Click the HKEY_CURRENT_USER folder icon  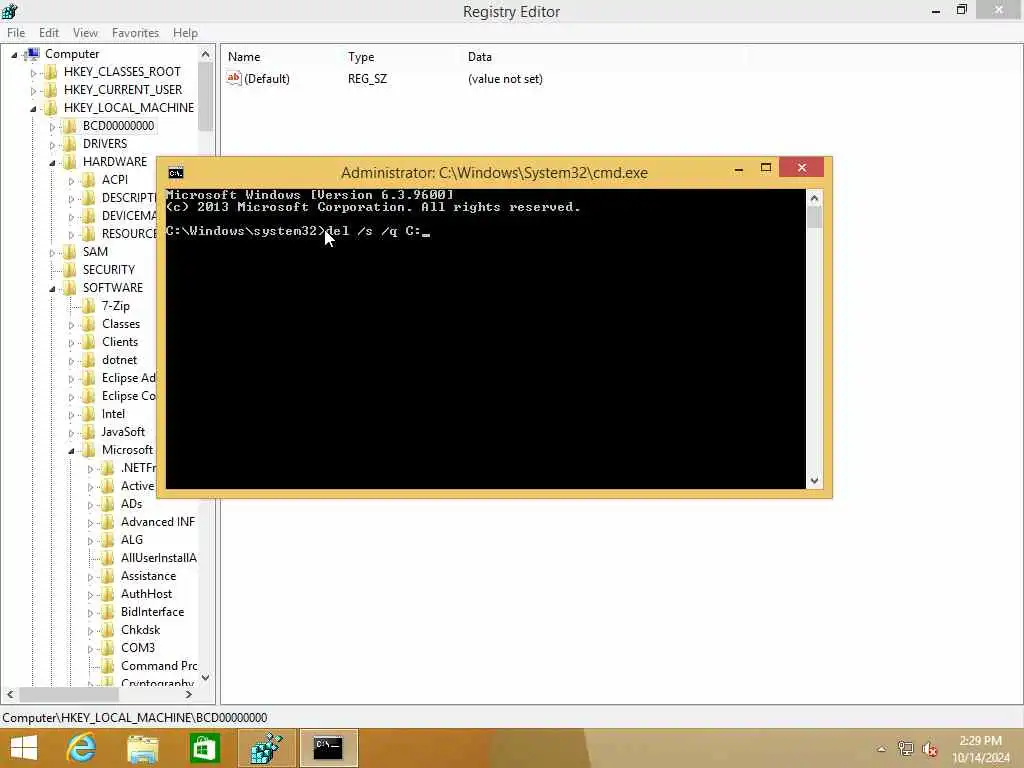(50, 90)
